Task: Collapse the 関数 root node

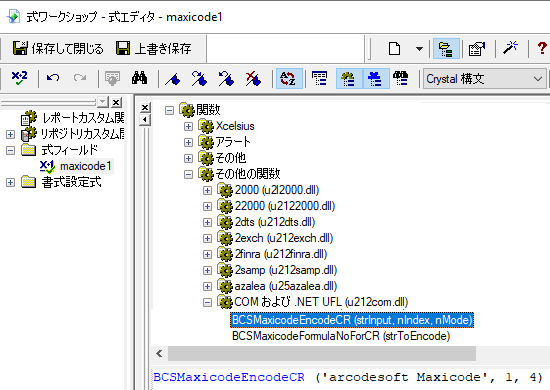Action: 169,110
